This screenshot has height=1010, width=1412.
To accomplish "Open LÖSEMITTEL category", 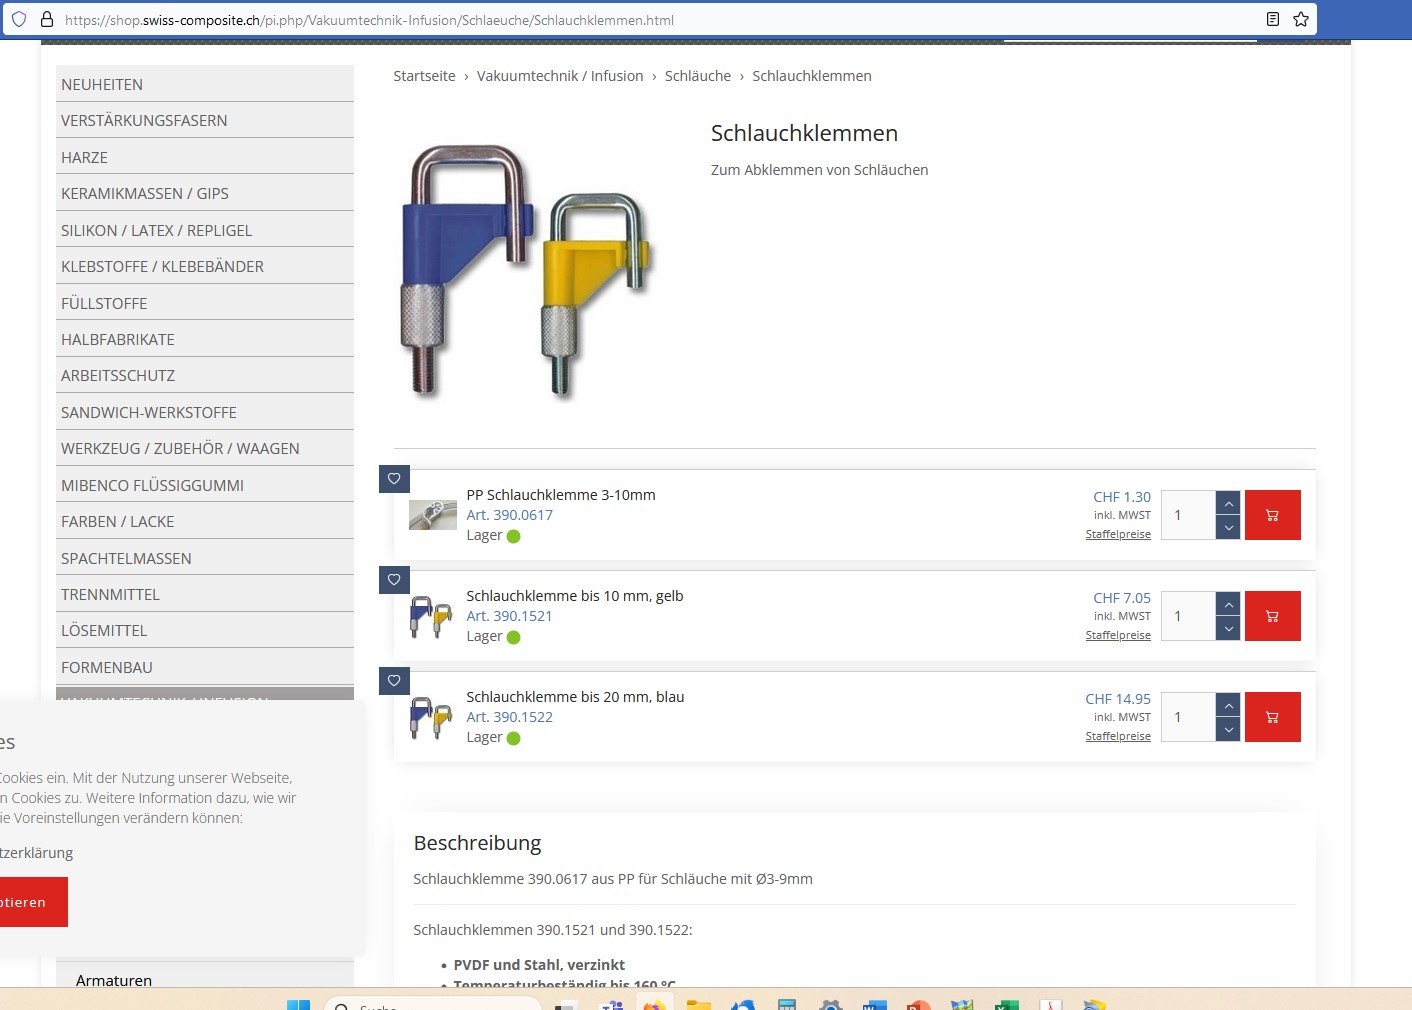I will (205, 630).
